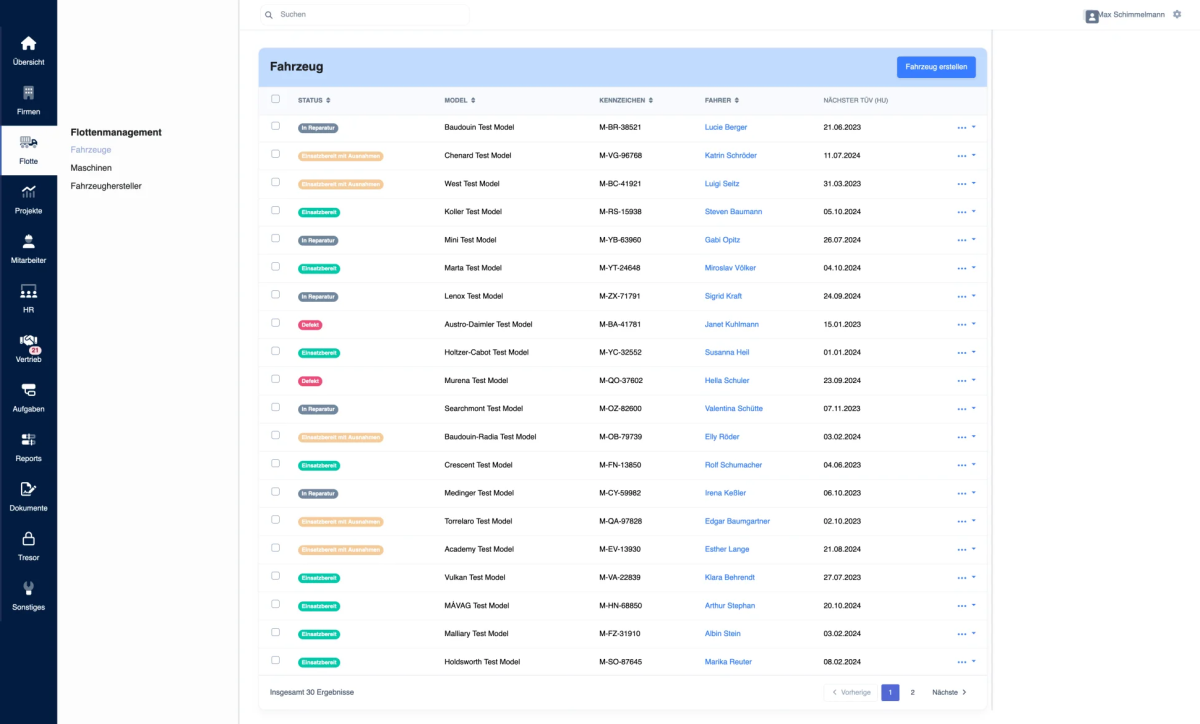Switch to the Fahrzeughersteller section
Screen dimensions: 1200x724
coord(105,185)
